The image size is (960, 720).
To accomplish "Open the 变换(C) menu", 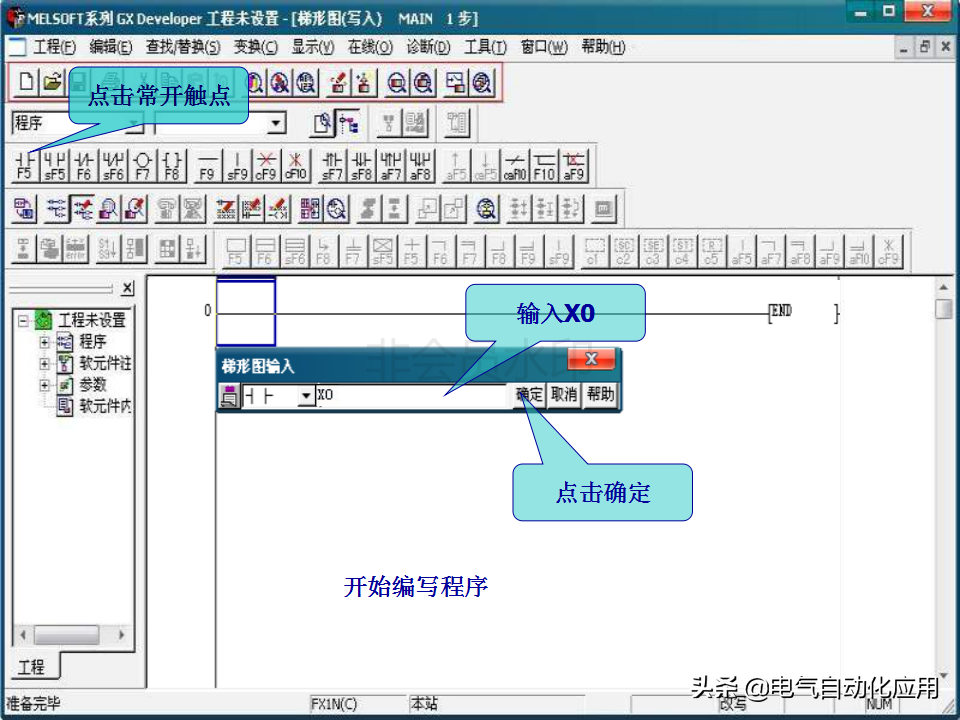I will (255, 47).
